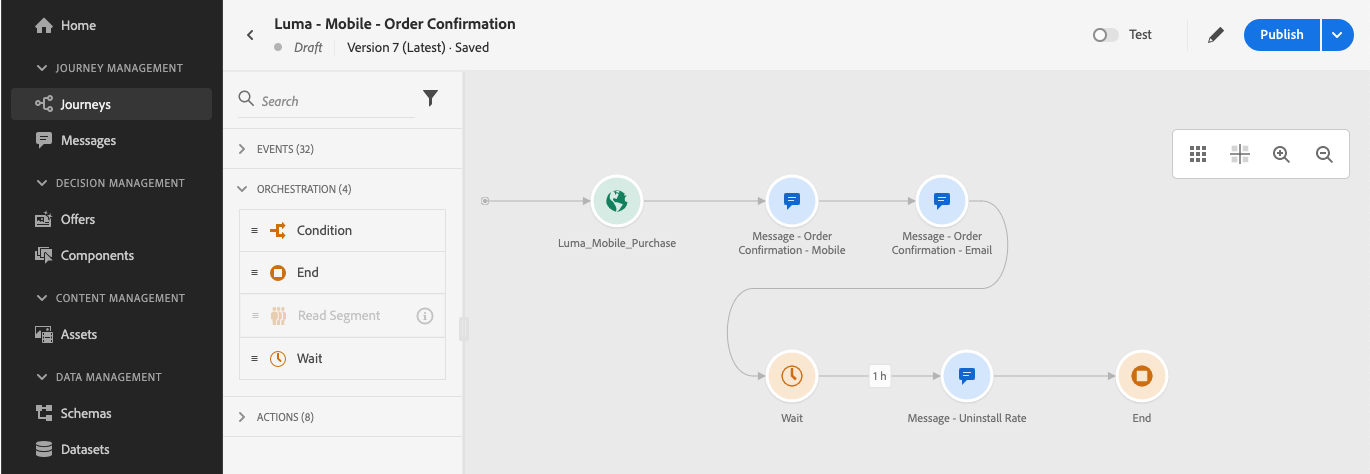
Task: Open the palette filter funnel
Action: 430,98
